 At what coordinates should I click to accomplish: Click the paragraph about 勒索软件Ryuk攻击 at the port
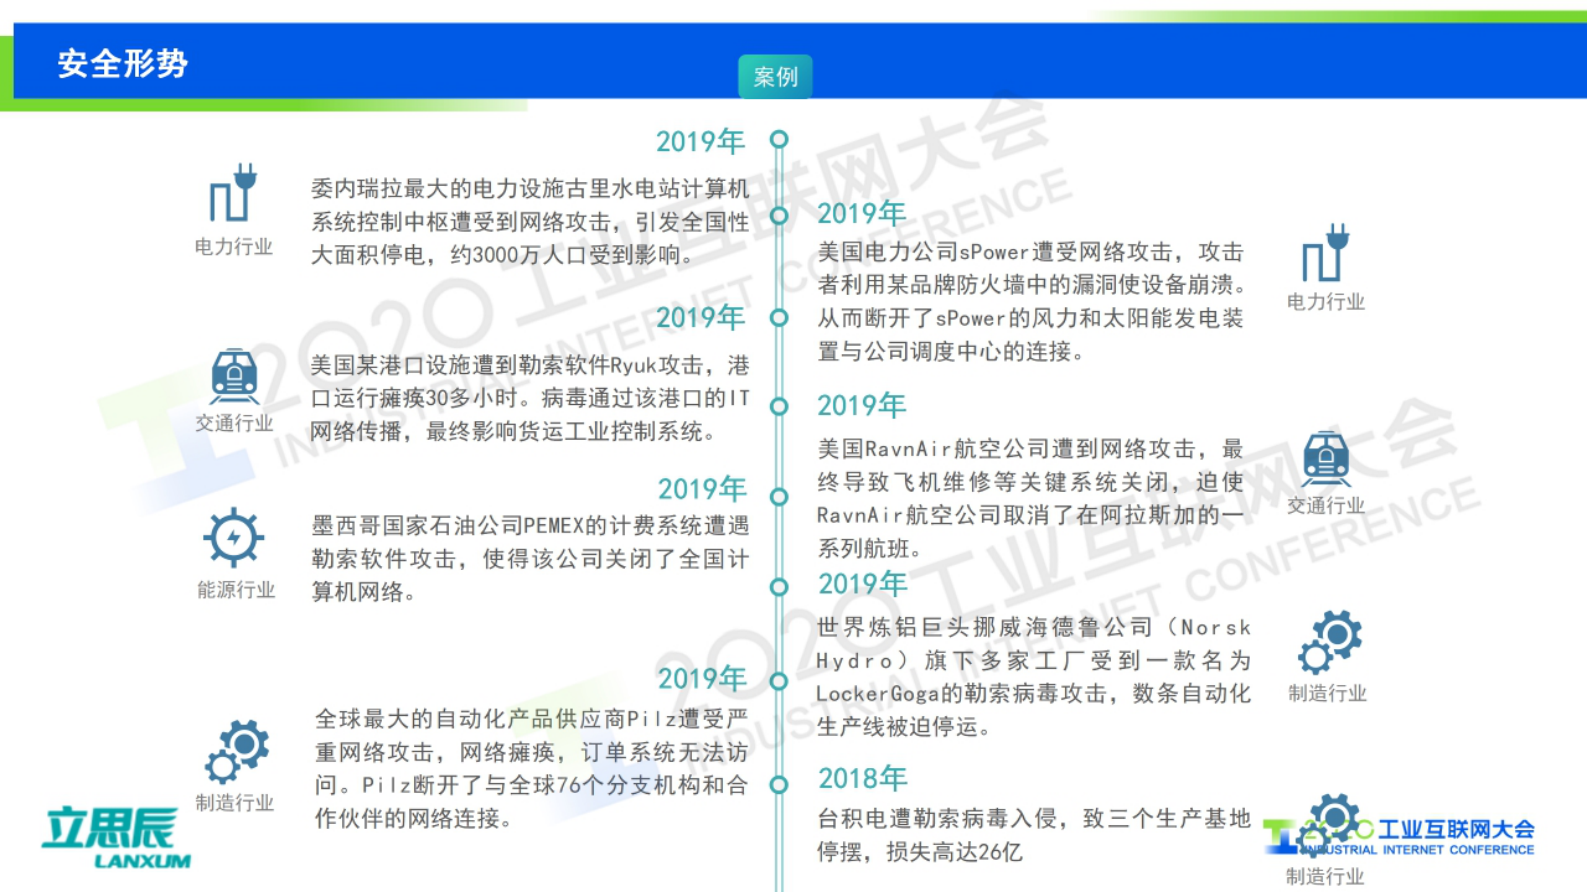[x=530, y=398]
